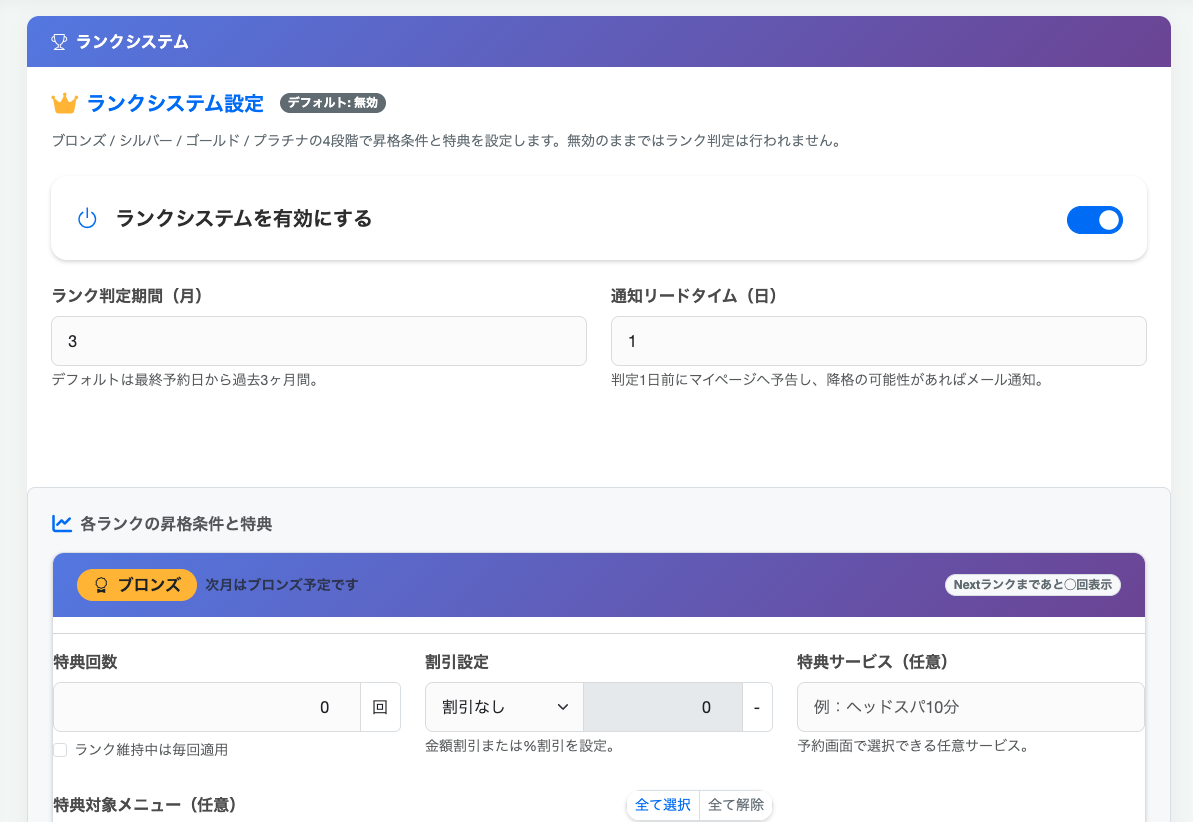
Task: Select the ブロンズ rank badge
Action: pyautogui.click(x=137, y=585)
